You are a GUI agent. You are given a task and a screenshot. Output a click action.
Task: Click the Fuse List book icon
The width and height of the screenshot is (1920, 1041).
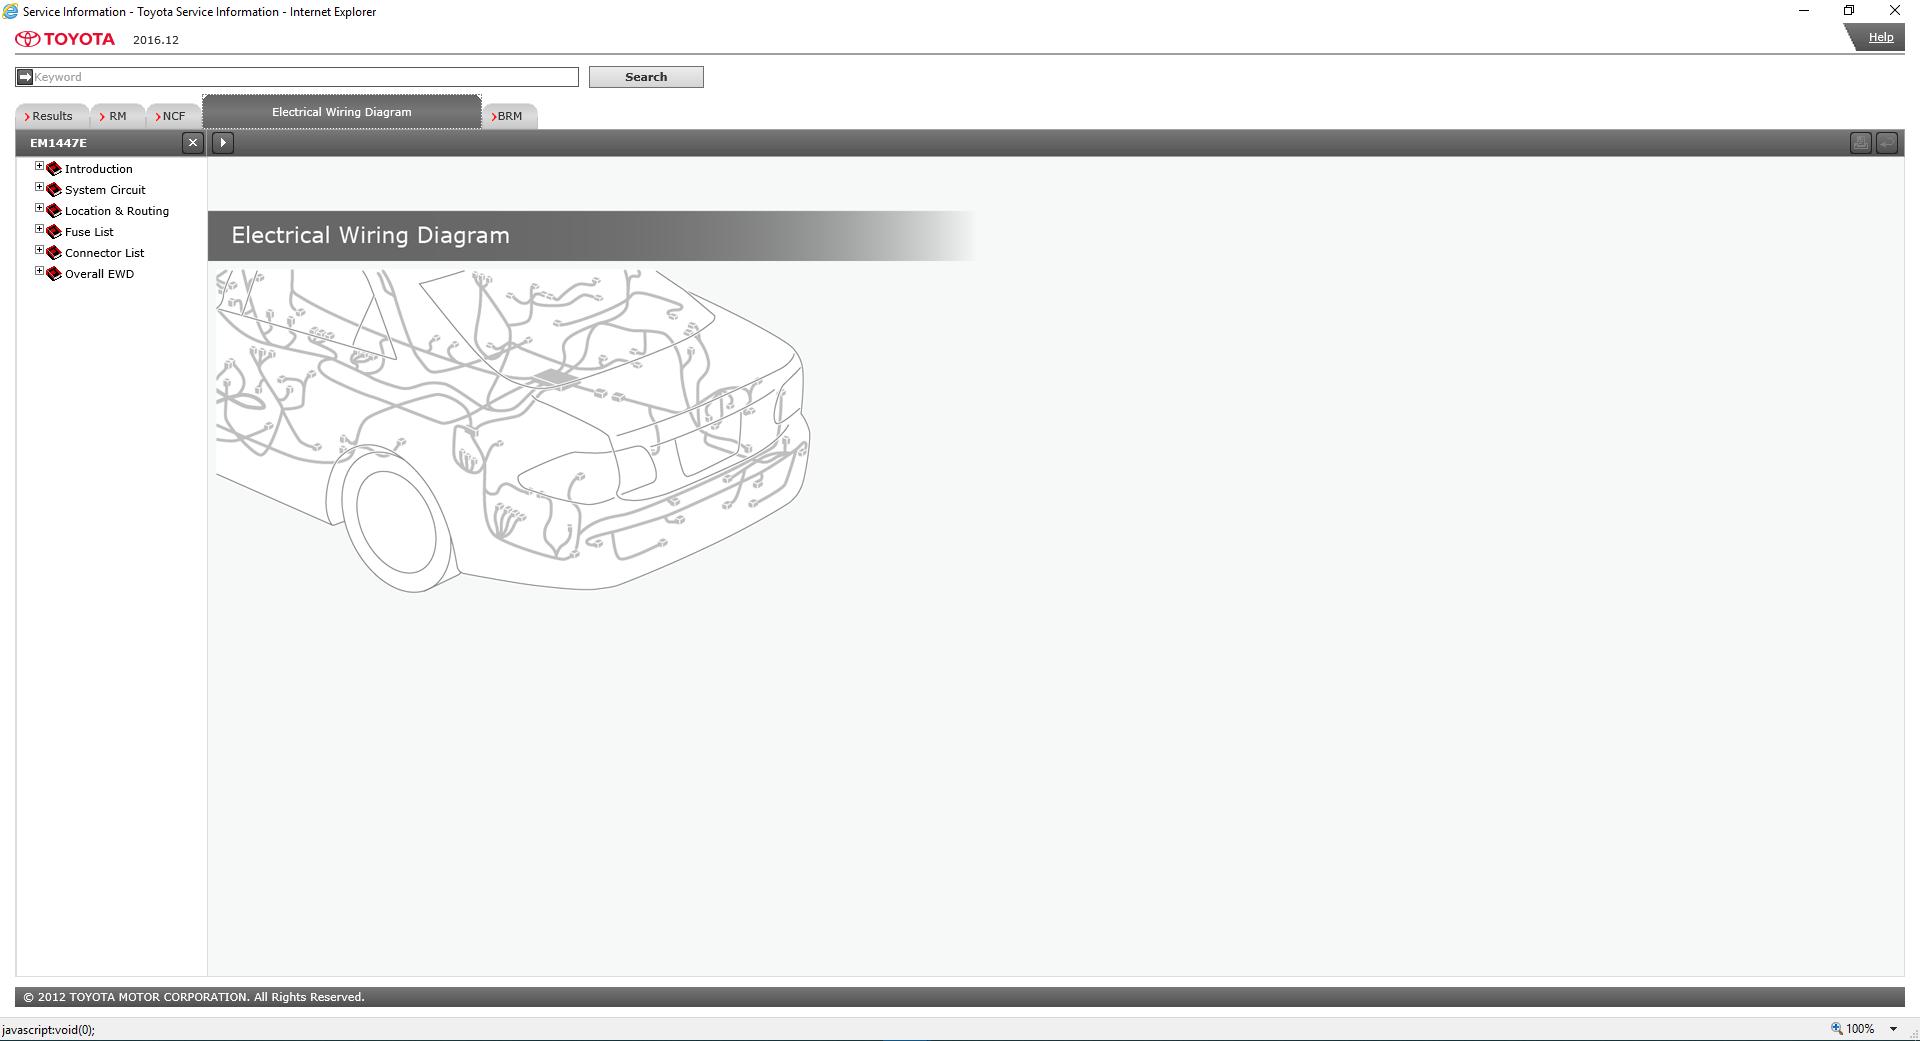coord(54,232)
